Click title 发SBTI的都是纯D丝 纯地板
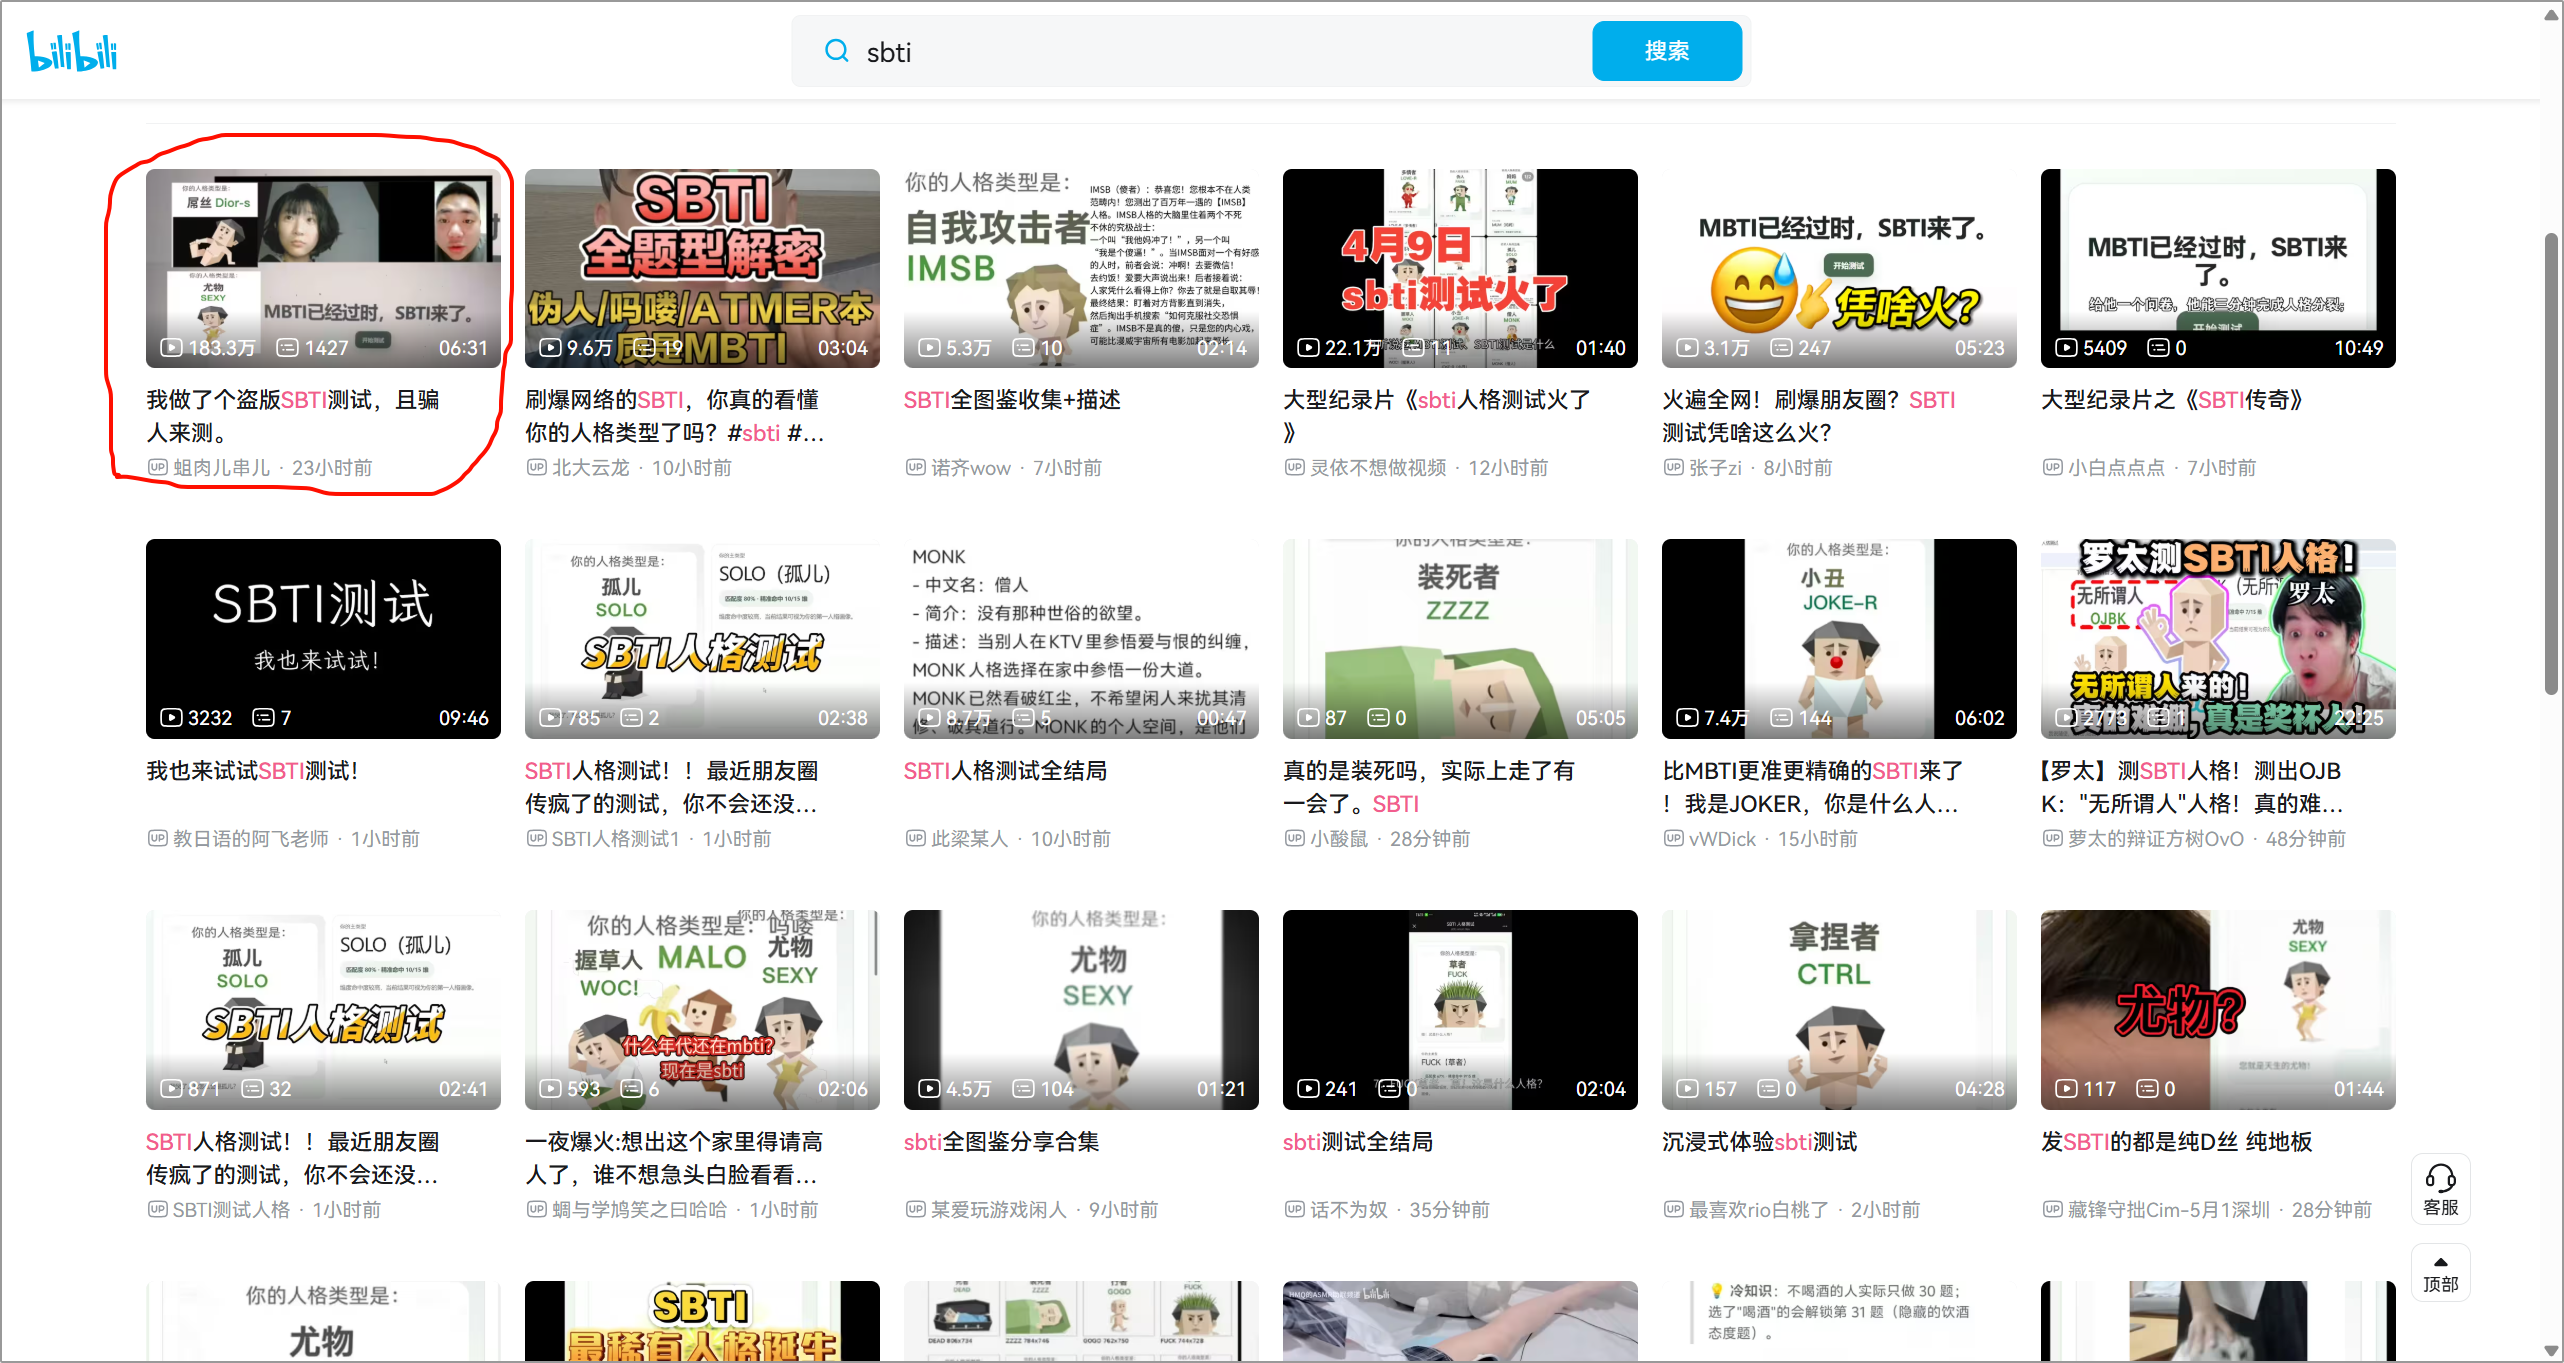2564x1363 pixels. [2177, 1142]
